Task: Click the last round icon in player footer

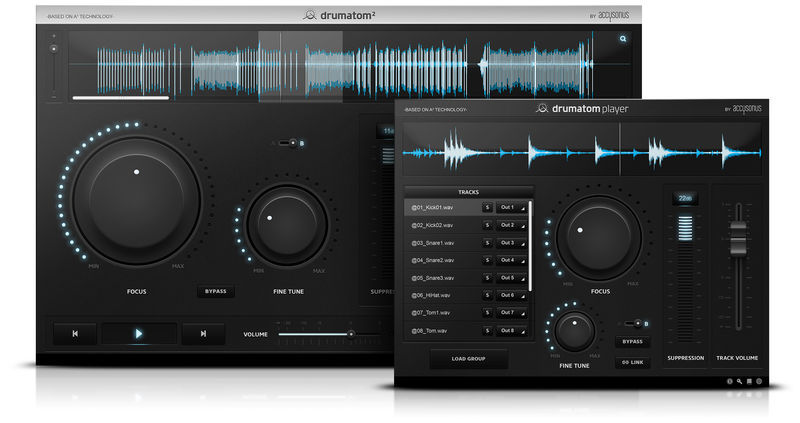Action: [x=759, y=381]
